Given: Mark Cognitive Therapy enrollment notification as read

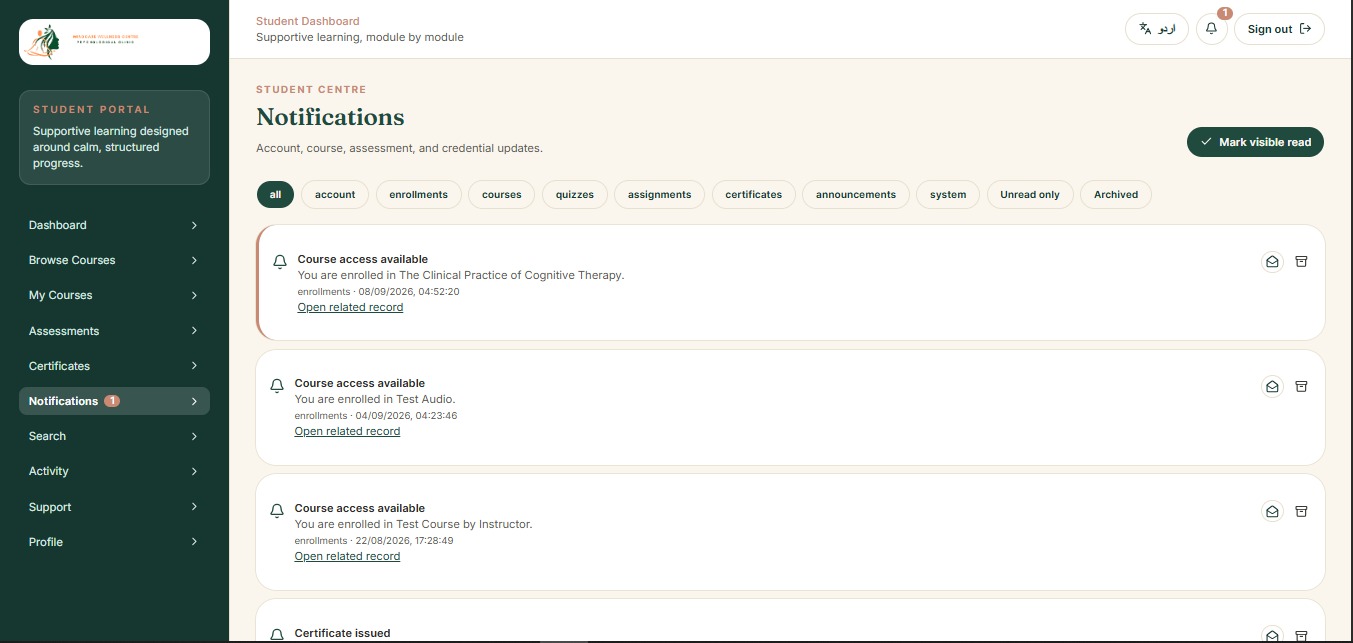Looking at the screenshot, I should 1272,261.
